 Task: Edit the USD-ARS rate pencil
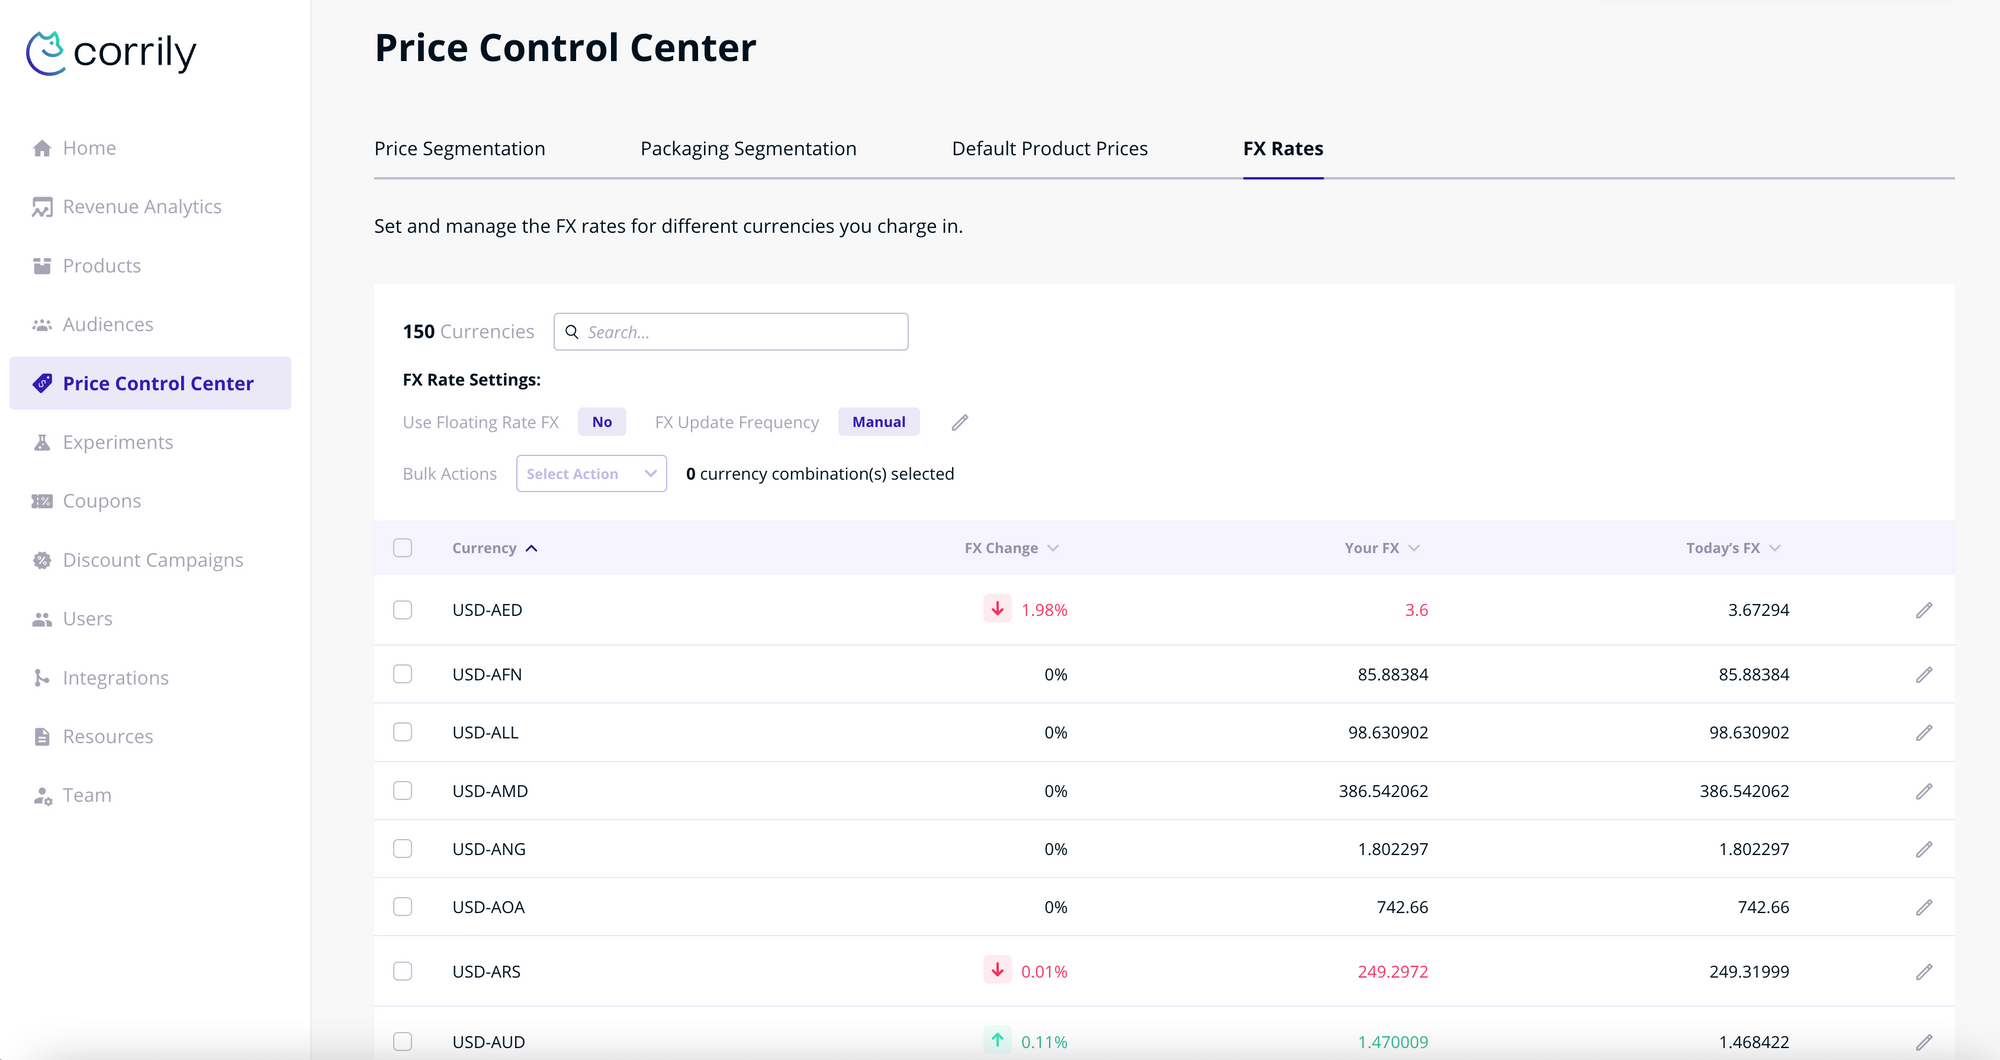pyautogui.click(x=1924, y=972)
